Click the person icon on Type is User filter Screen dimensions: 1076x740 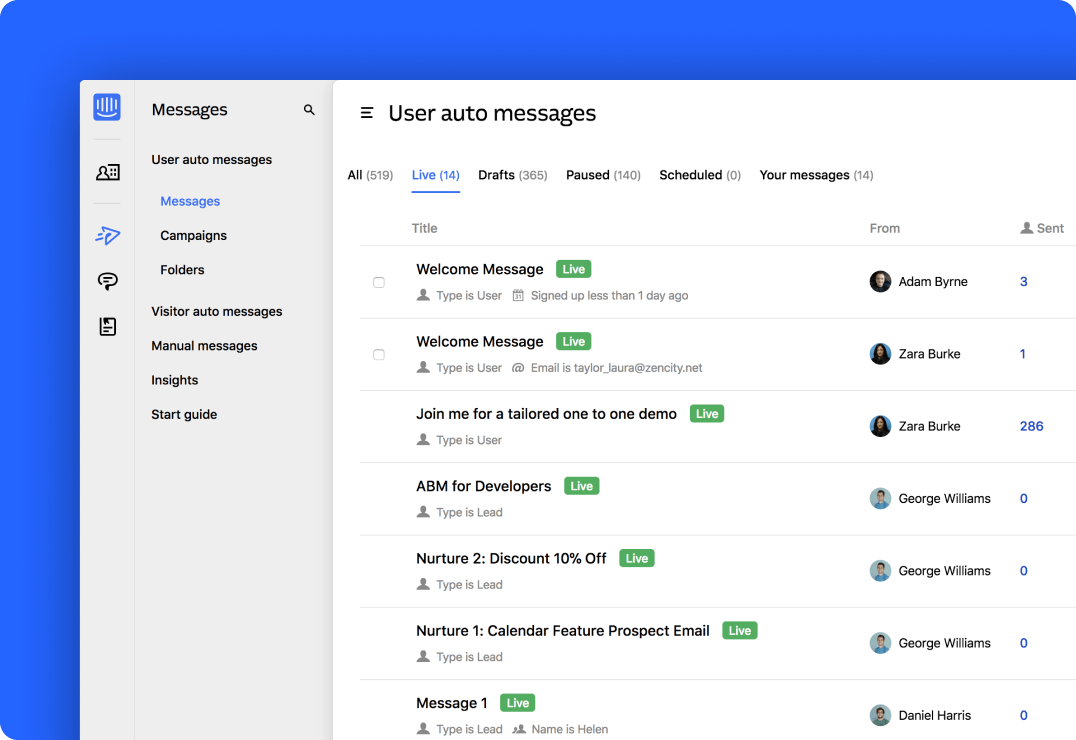pyautogui.click(x=421, y=295)
